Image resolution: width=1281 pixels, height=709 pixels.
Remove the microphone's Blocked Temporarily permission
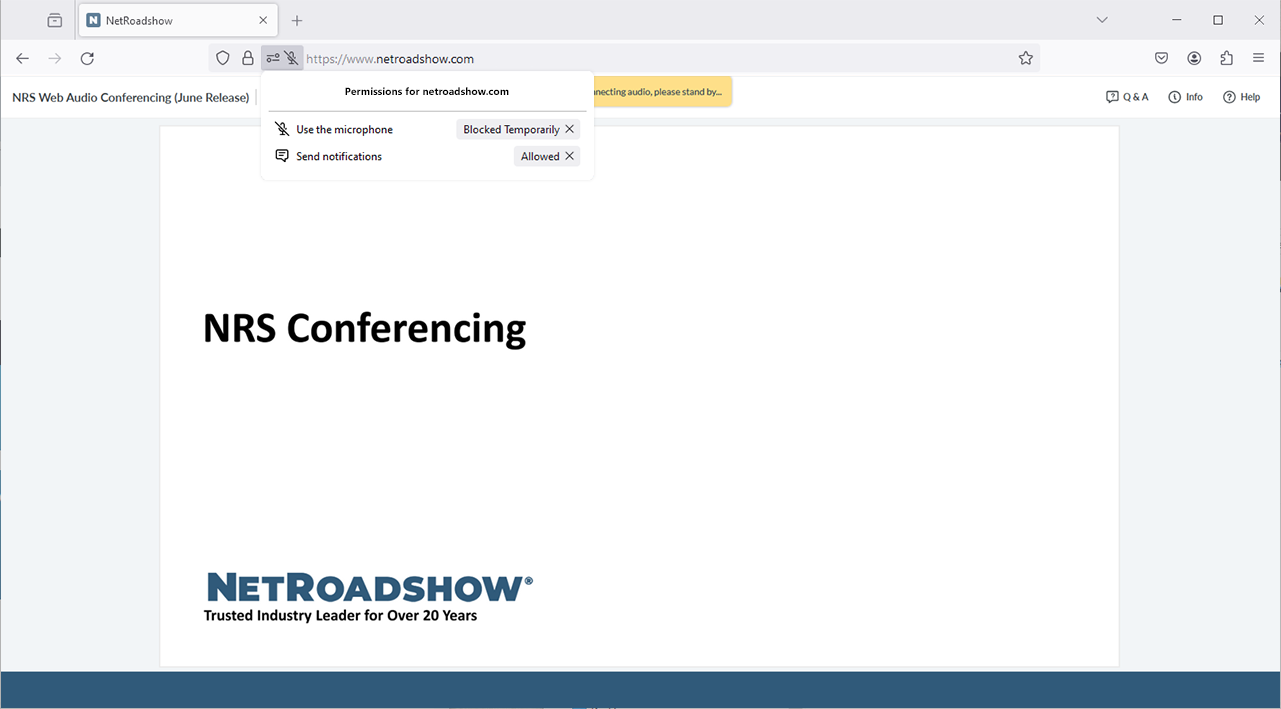(x=570, y=128)
